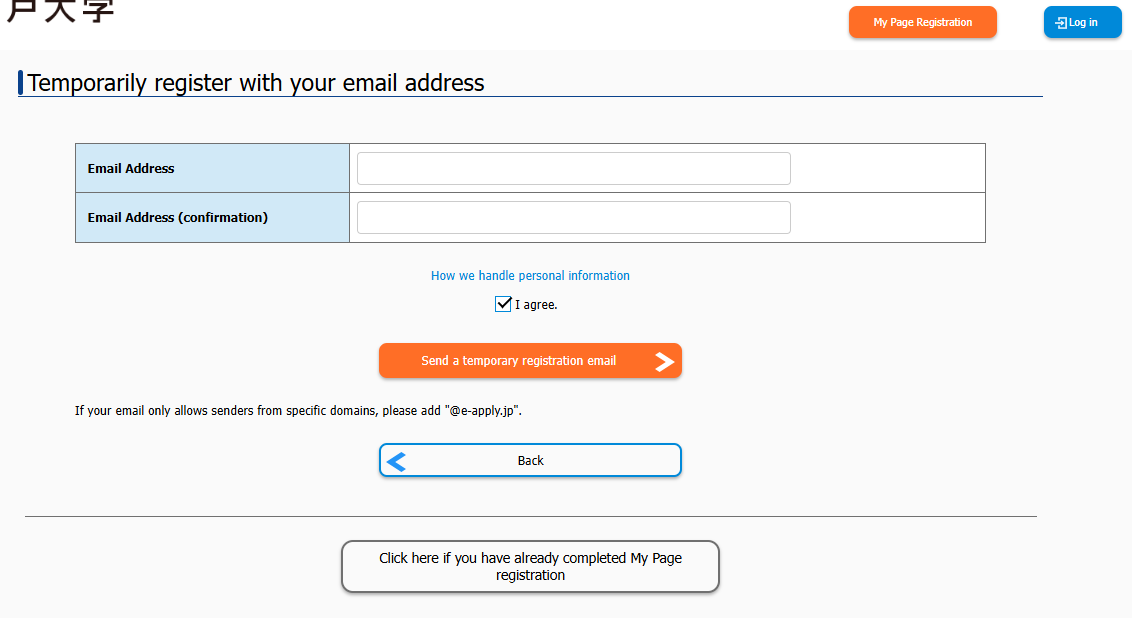Open "How we handle personal information" link

tap(530, 276)
